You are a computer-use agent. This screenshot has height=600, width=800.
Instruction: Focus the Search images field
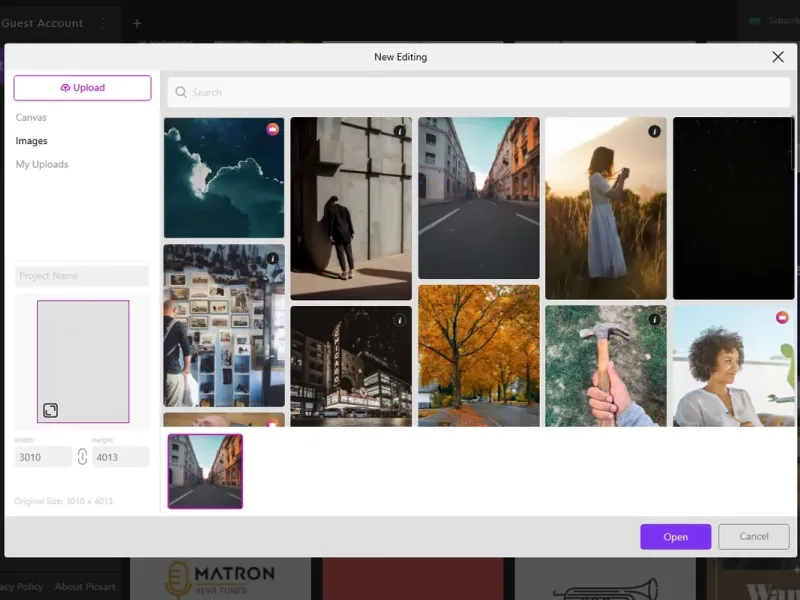coord(479,92)
